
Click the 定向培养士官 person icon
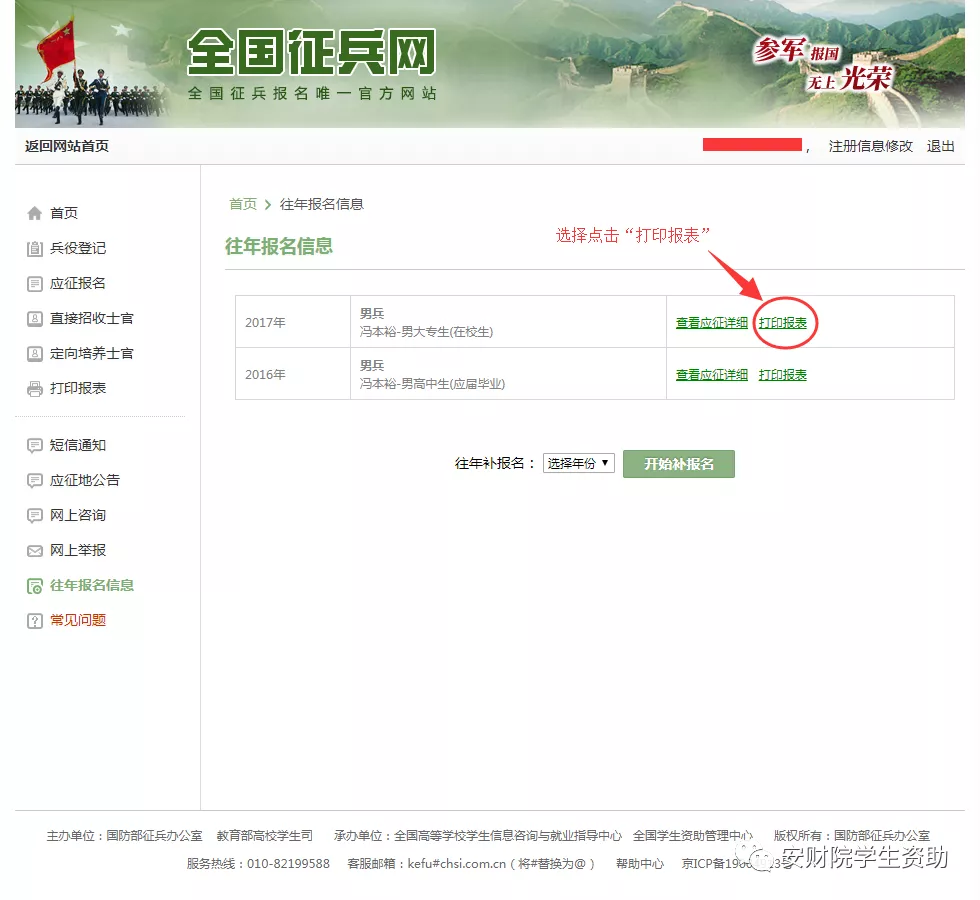coord(35,354)
